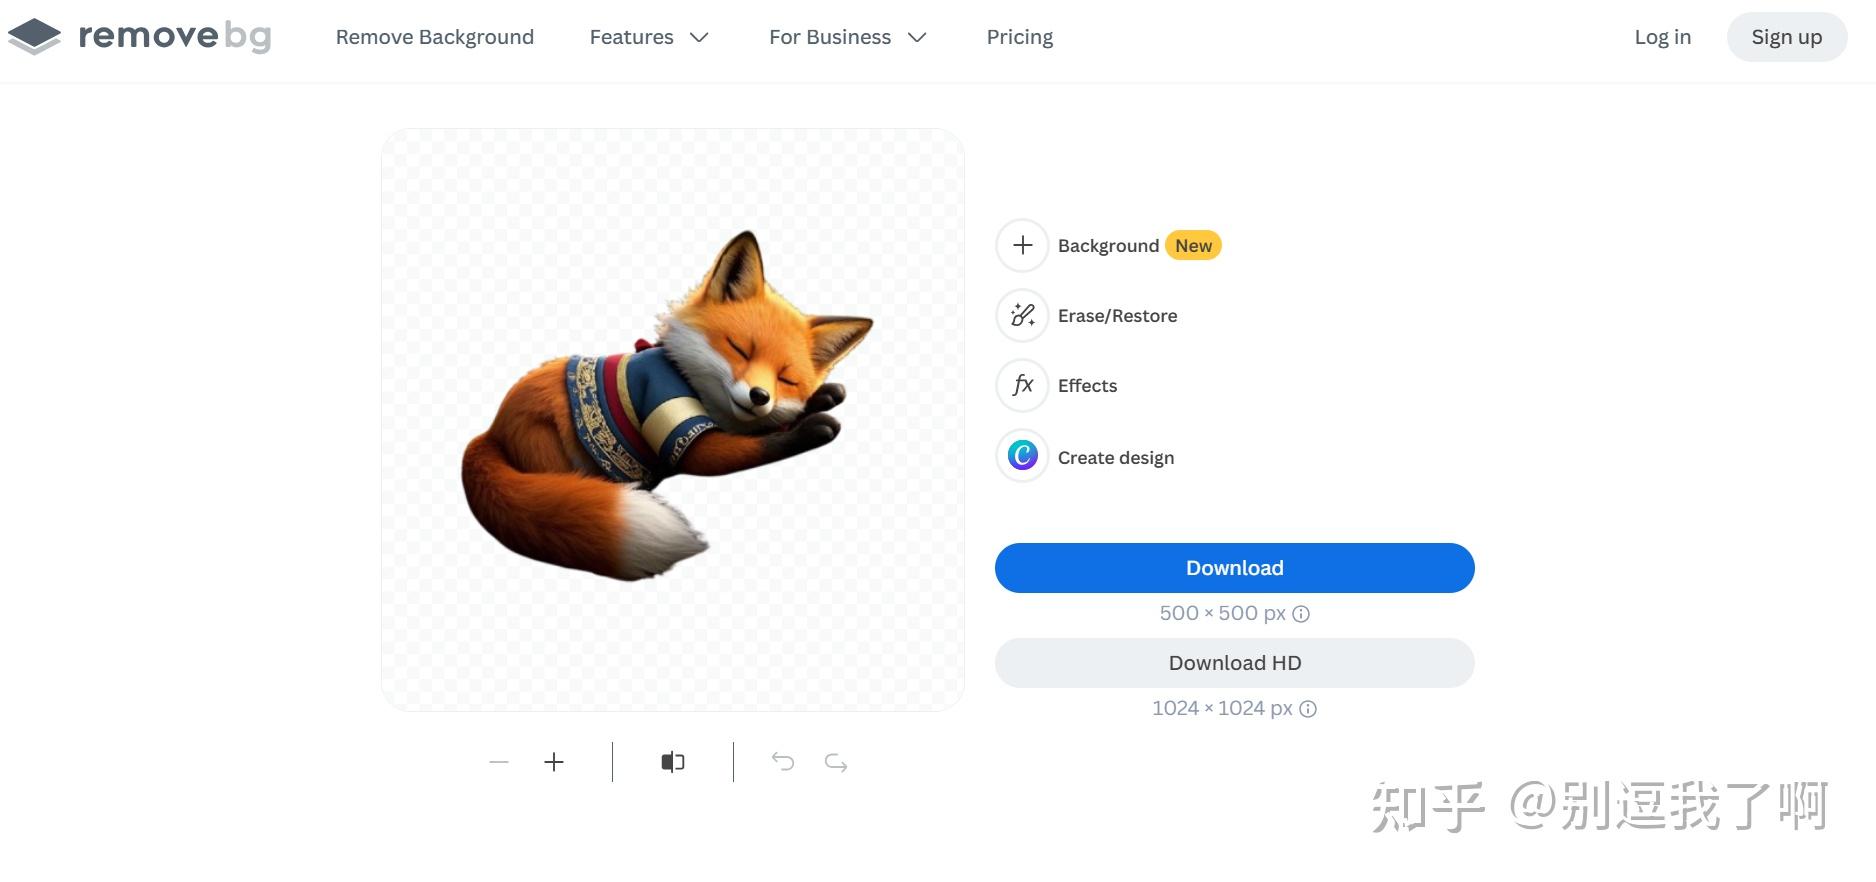Click the blue Download button
This screenshot has height=882, width=1876.
pos(1234,568)
